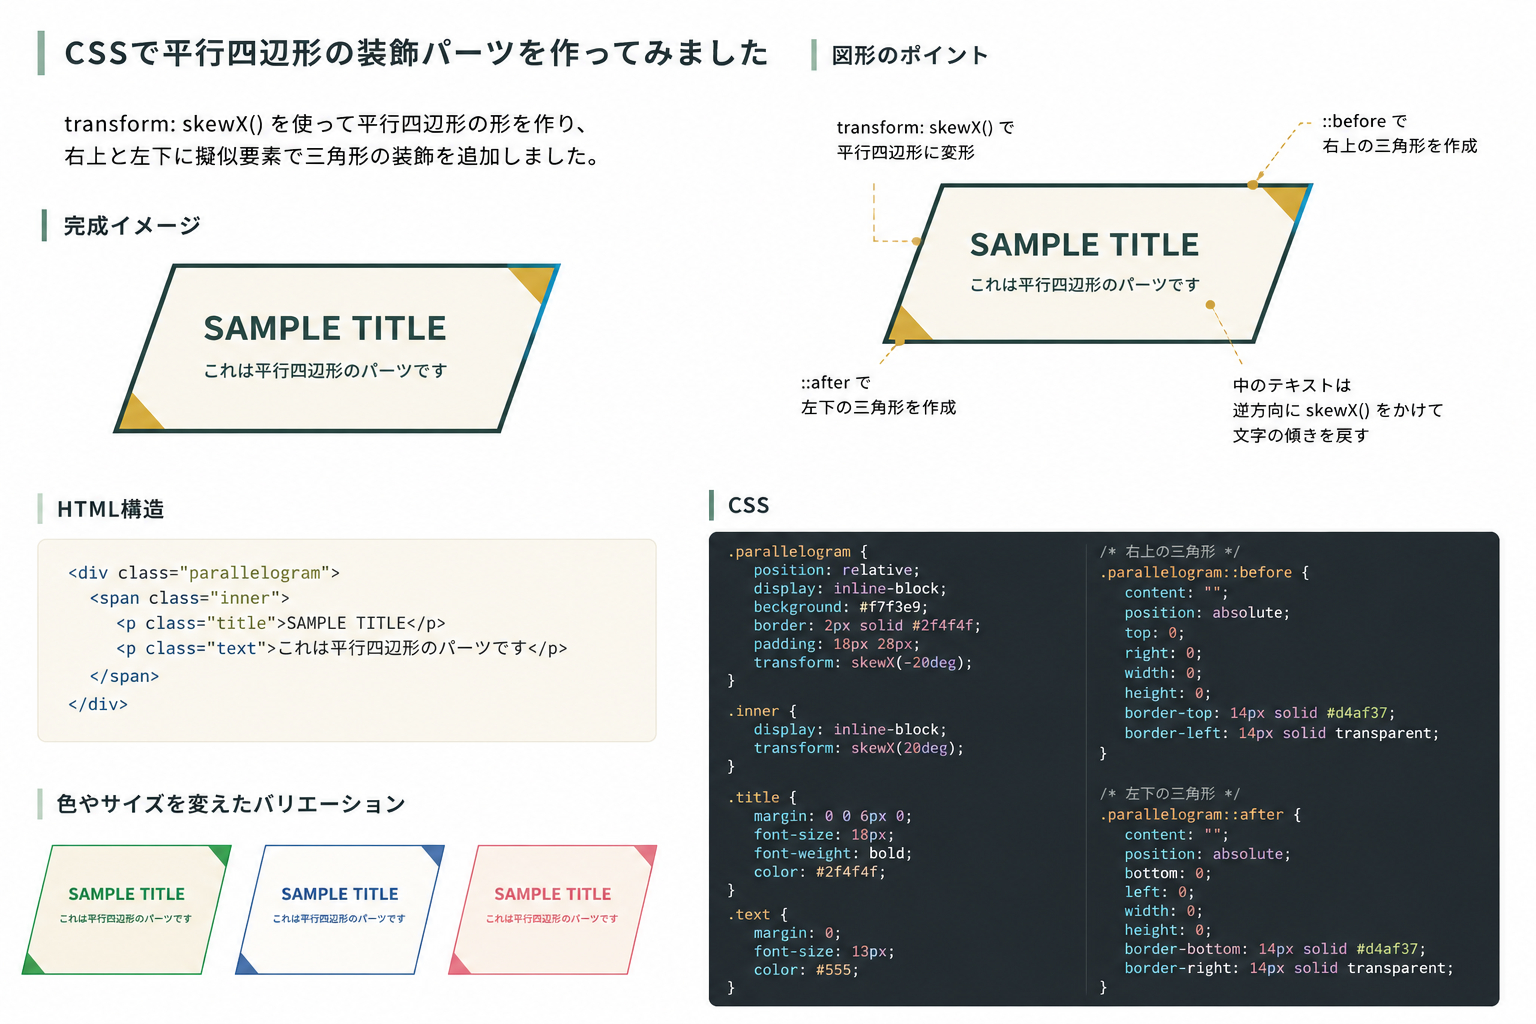Click the #d4af37 color value in border-top line

(x=1357, y=713)
